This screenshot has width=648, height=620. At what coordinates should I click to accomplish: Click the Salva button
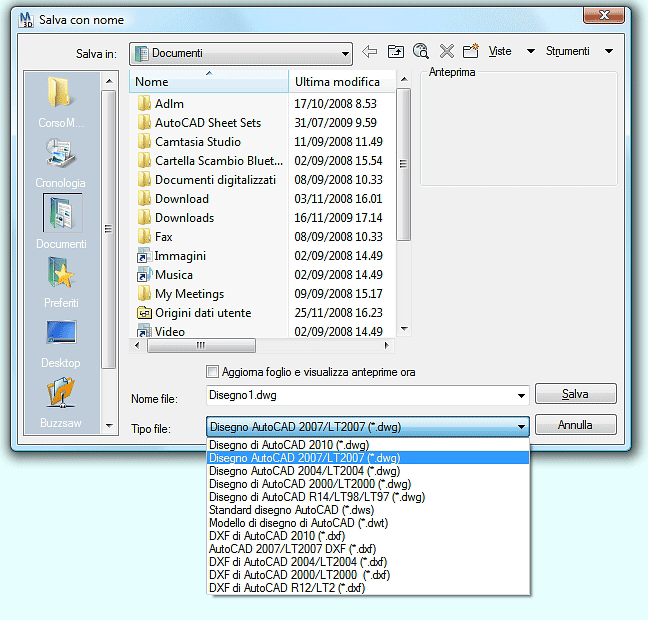click(x=576, y=393)
